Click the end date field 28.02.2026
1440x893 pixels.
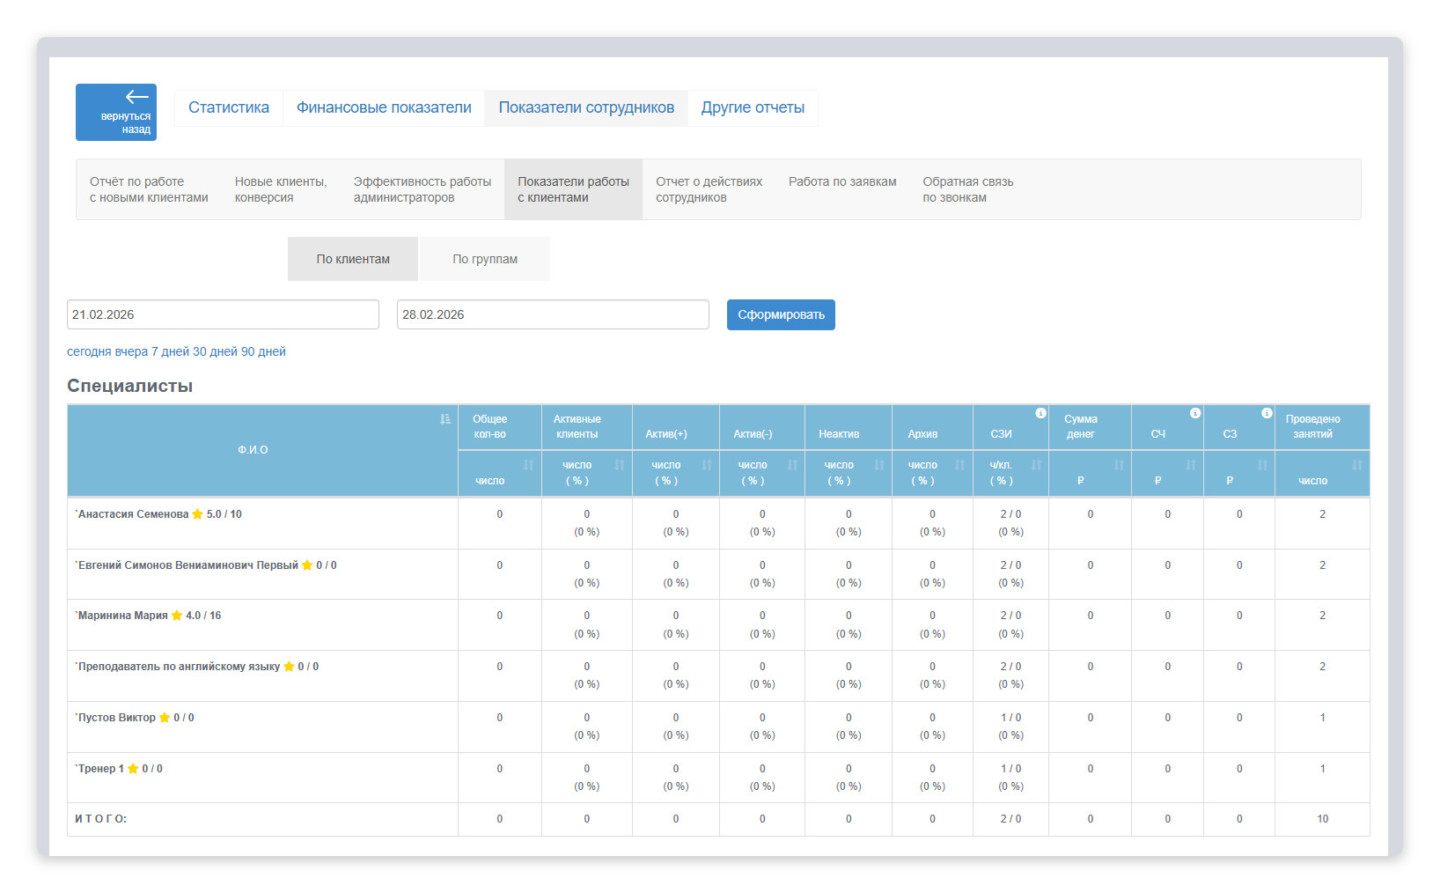pos(552,315)
